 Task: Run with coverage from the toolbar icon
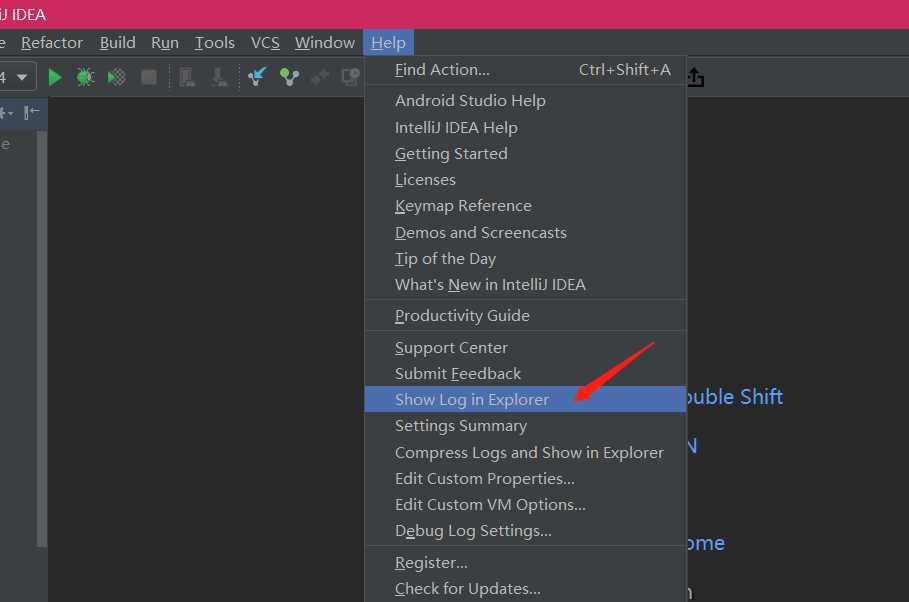pyautogui.click(x=117, y=77)
